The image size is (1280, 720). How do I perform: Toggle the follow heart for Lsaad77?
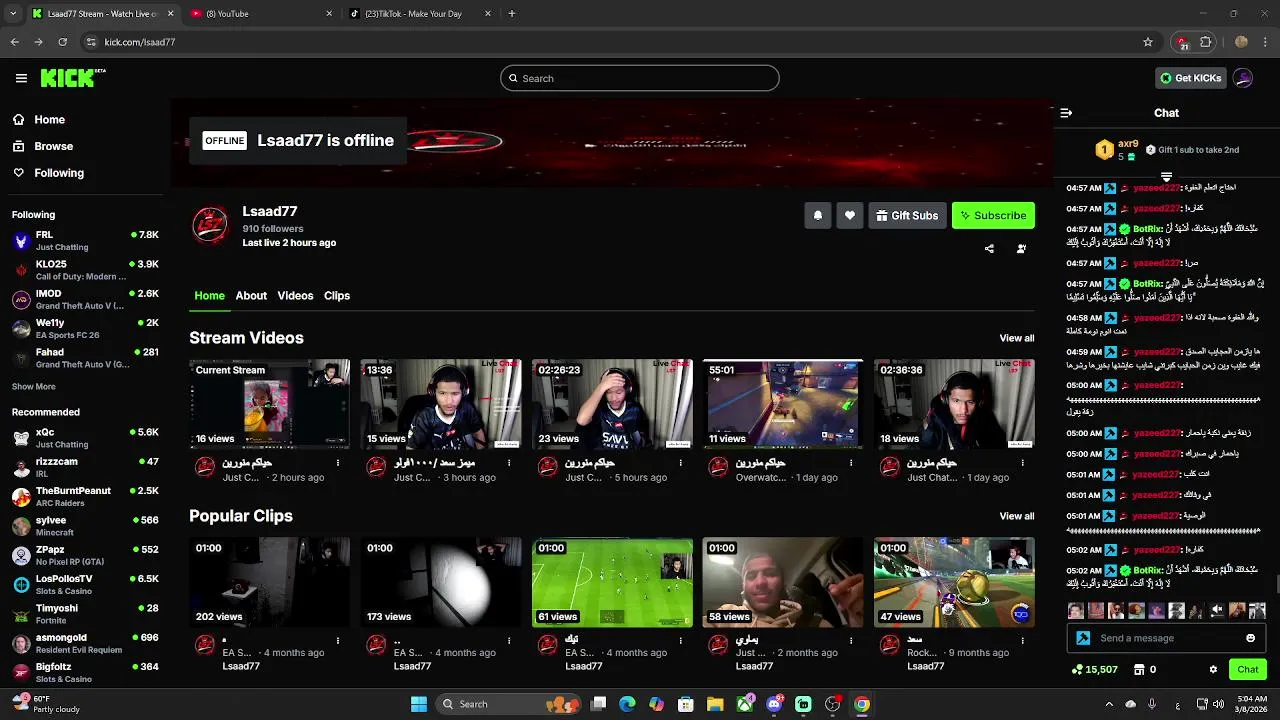[x=850, y=215]
